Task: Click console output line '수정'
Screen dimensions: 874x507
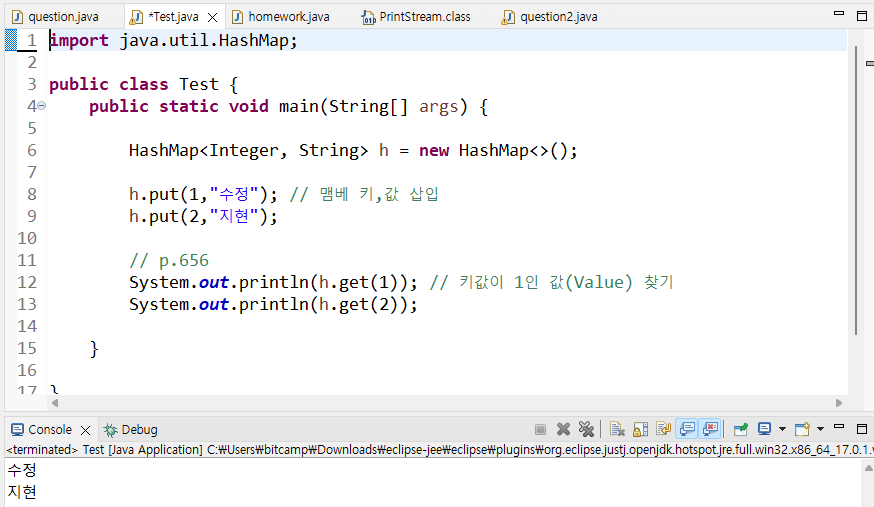Action: [22, 470]
